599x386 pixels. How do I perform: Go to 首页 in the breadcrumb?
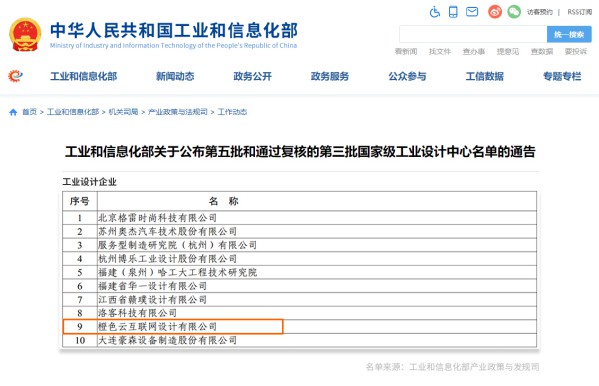point(29,112)
